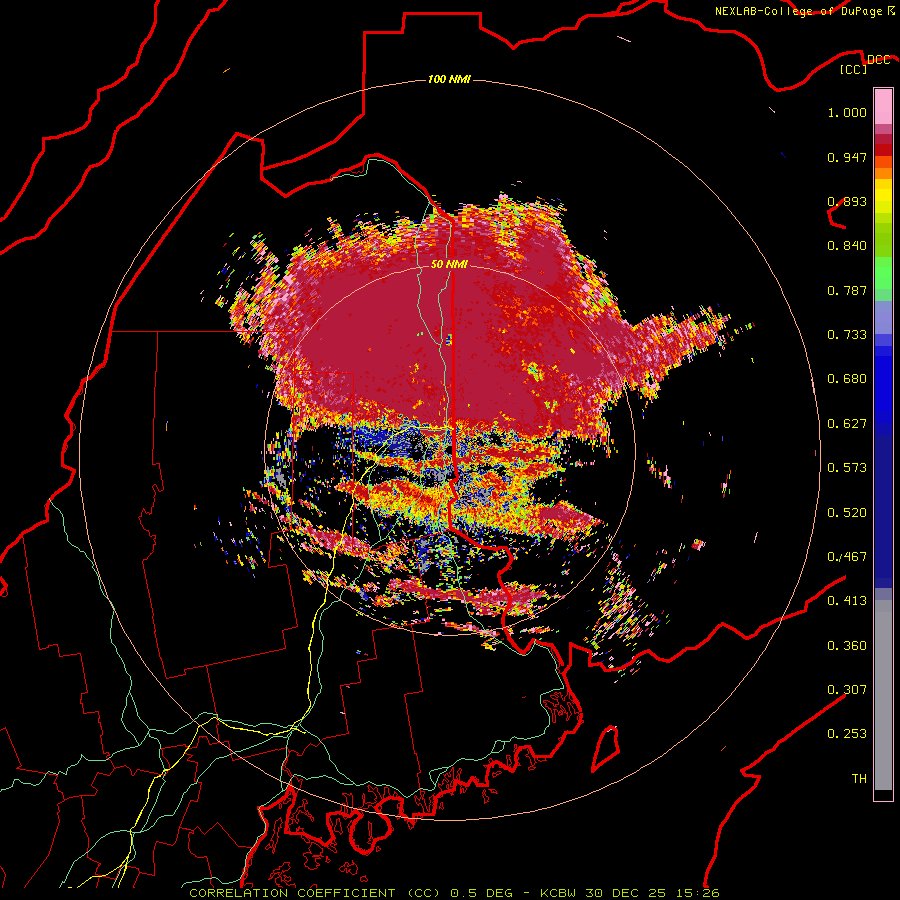Click the KCBW radar site identifier
This screenshot has width=900, height=900.
click(560, 893)
